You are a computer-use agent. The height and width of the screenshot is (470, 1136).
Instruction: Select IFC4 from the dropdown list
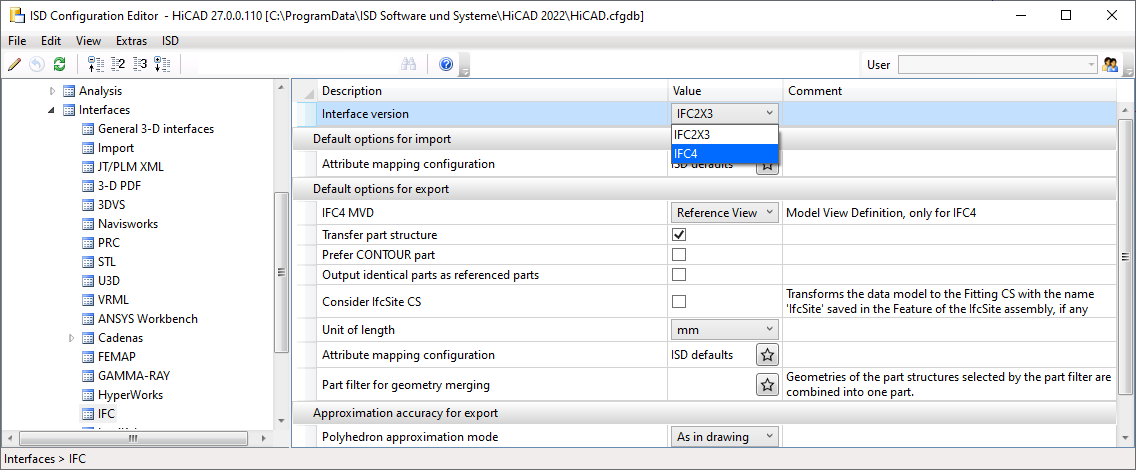point(724,153)
